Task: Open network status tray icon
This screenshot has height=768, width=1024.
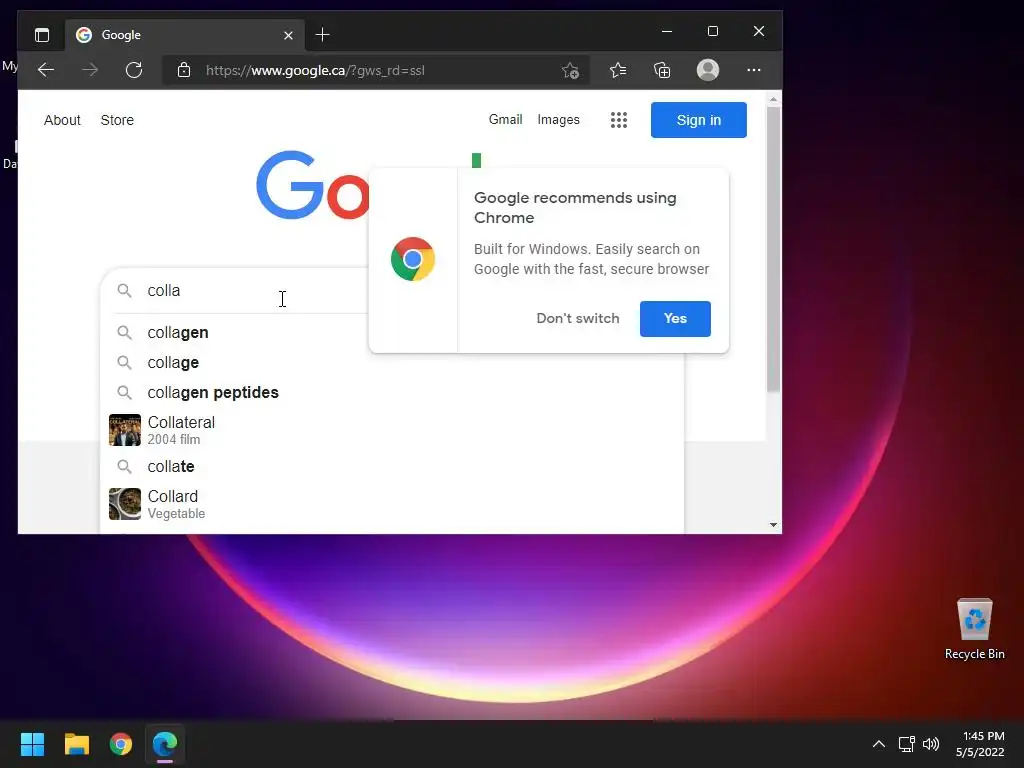Action: pos(906,744)
